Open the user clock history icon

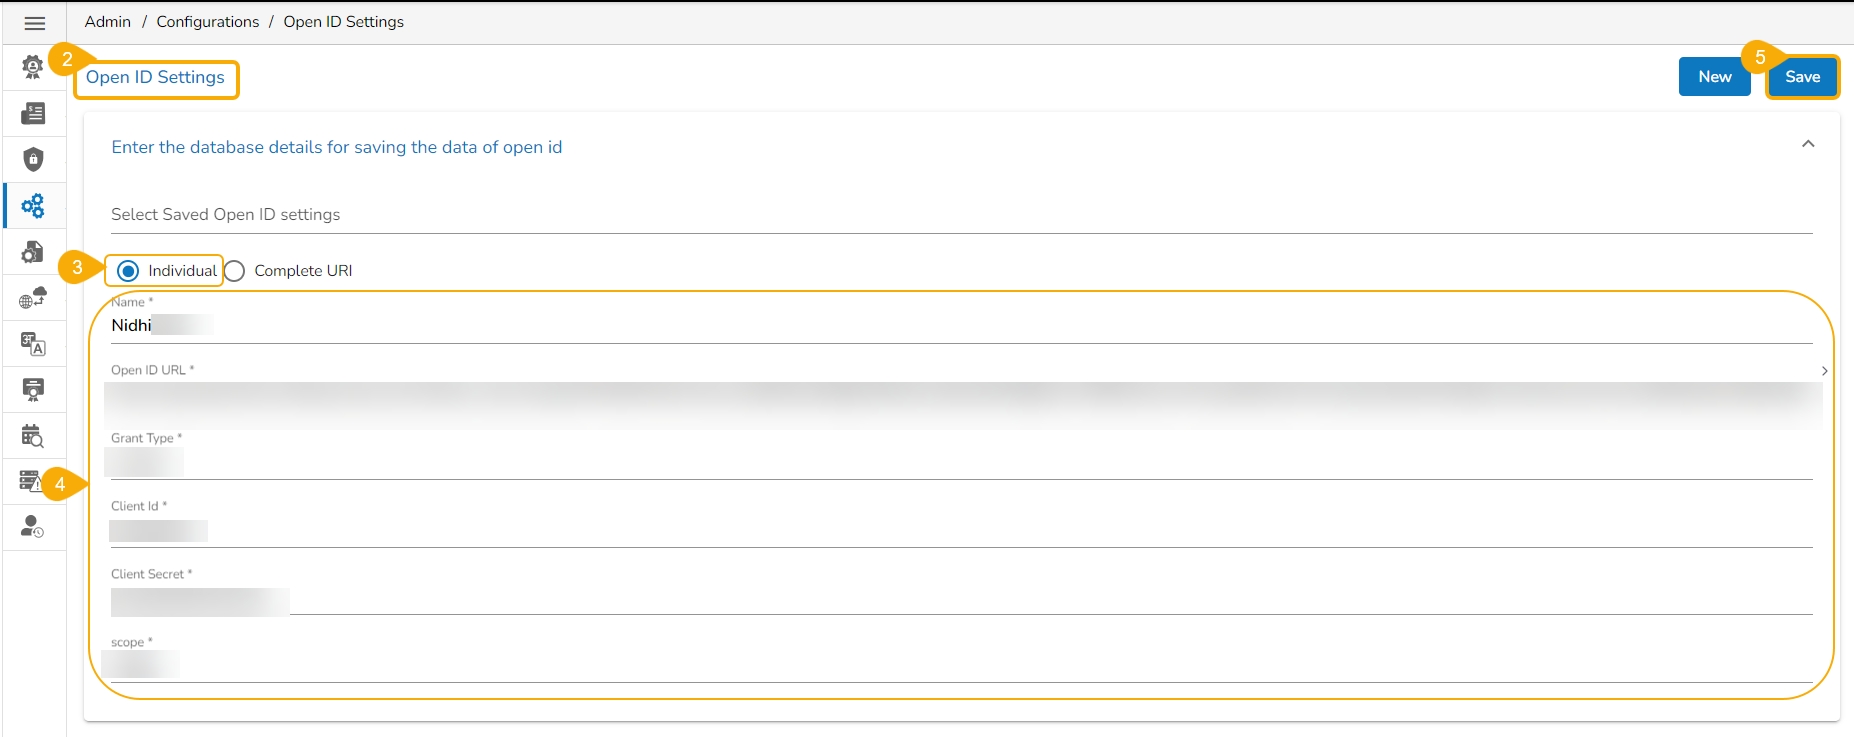click(x=34, y=527)
